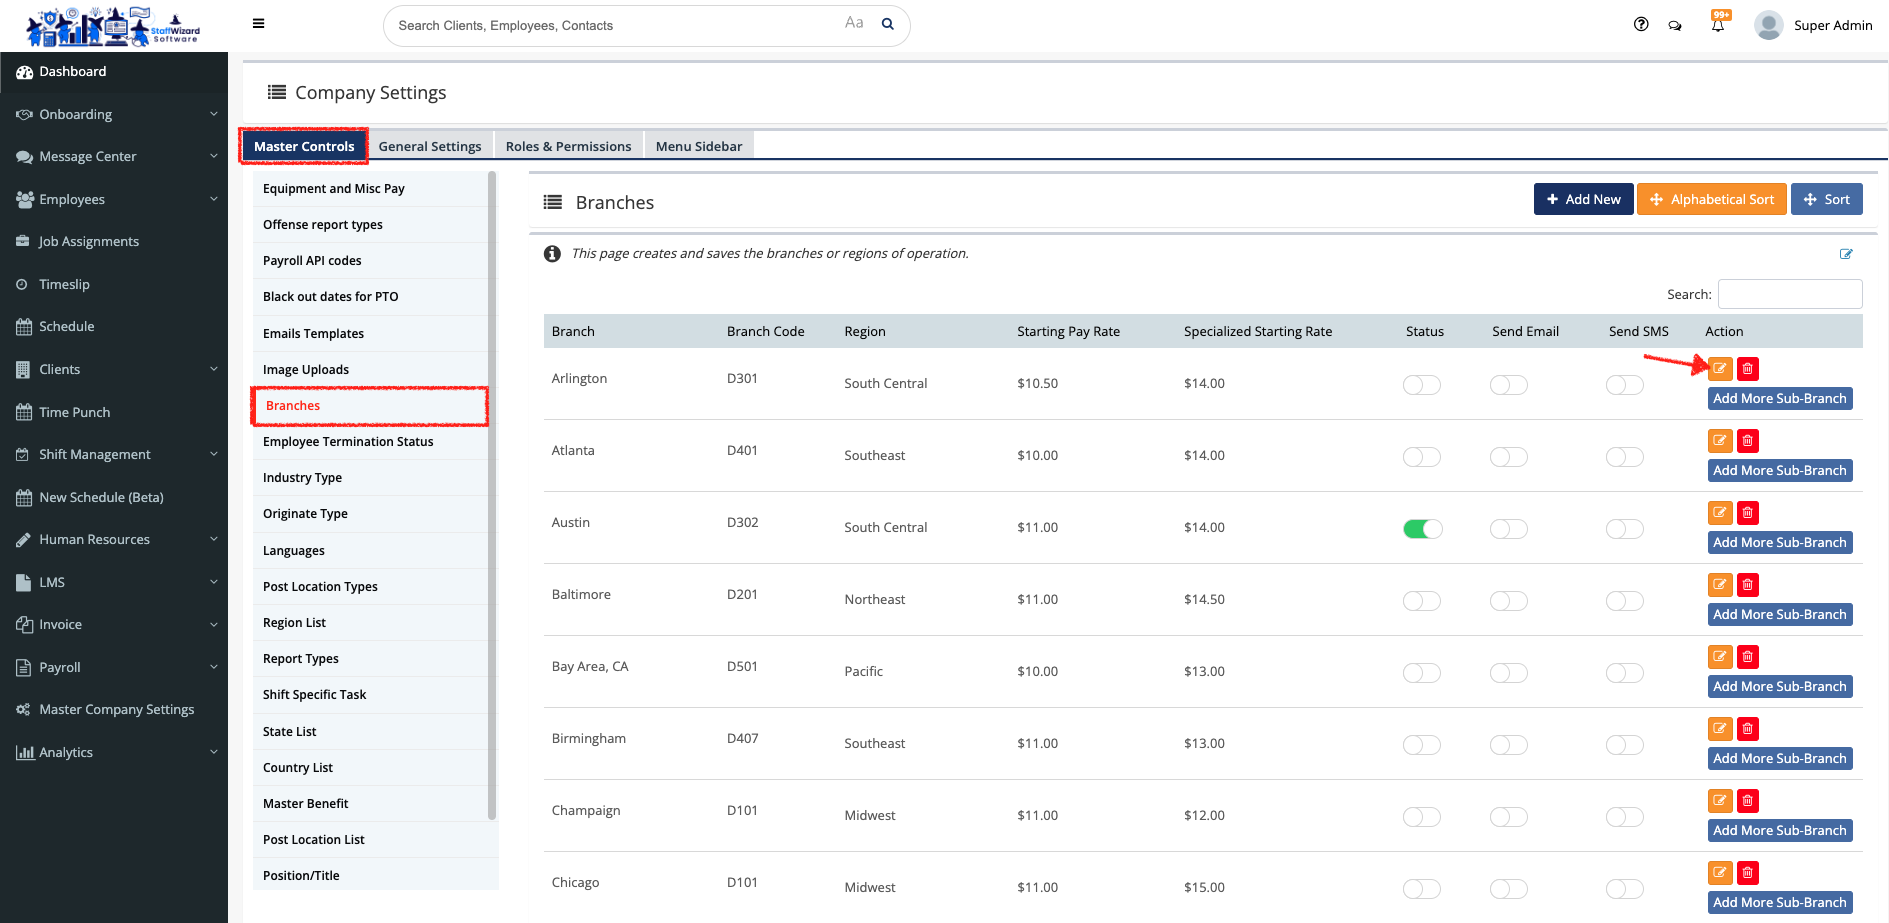Click Add More Sub-Branch for Austin

(x=1779, y=543)
